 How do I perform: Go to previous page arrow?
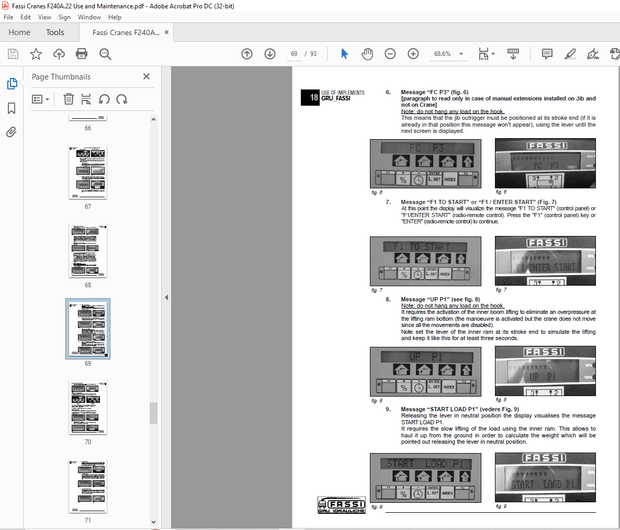tap(247, 54)
